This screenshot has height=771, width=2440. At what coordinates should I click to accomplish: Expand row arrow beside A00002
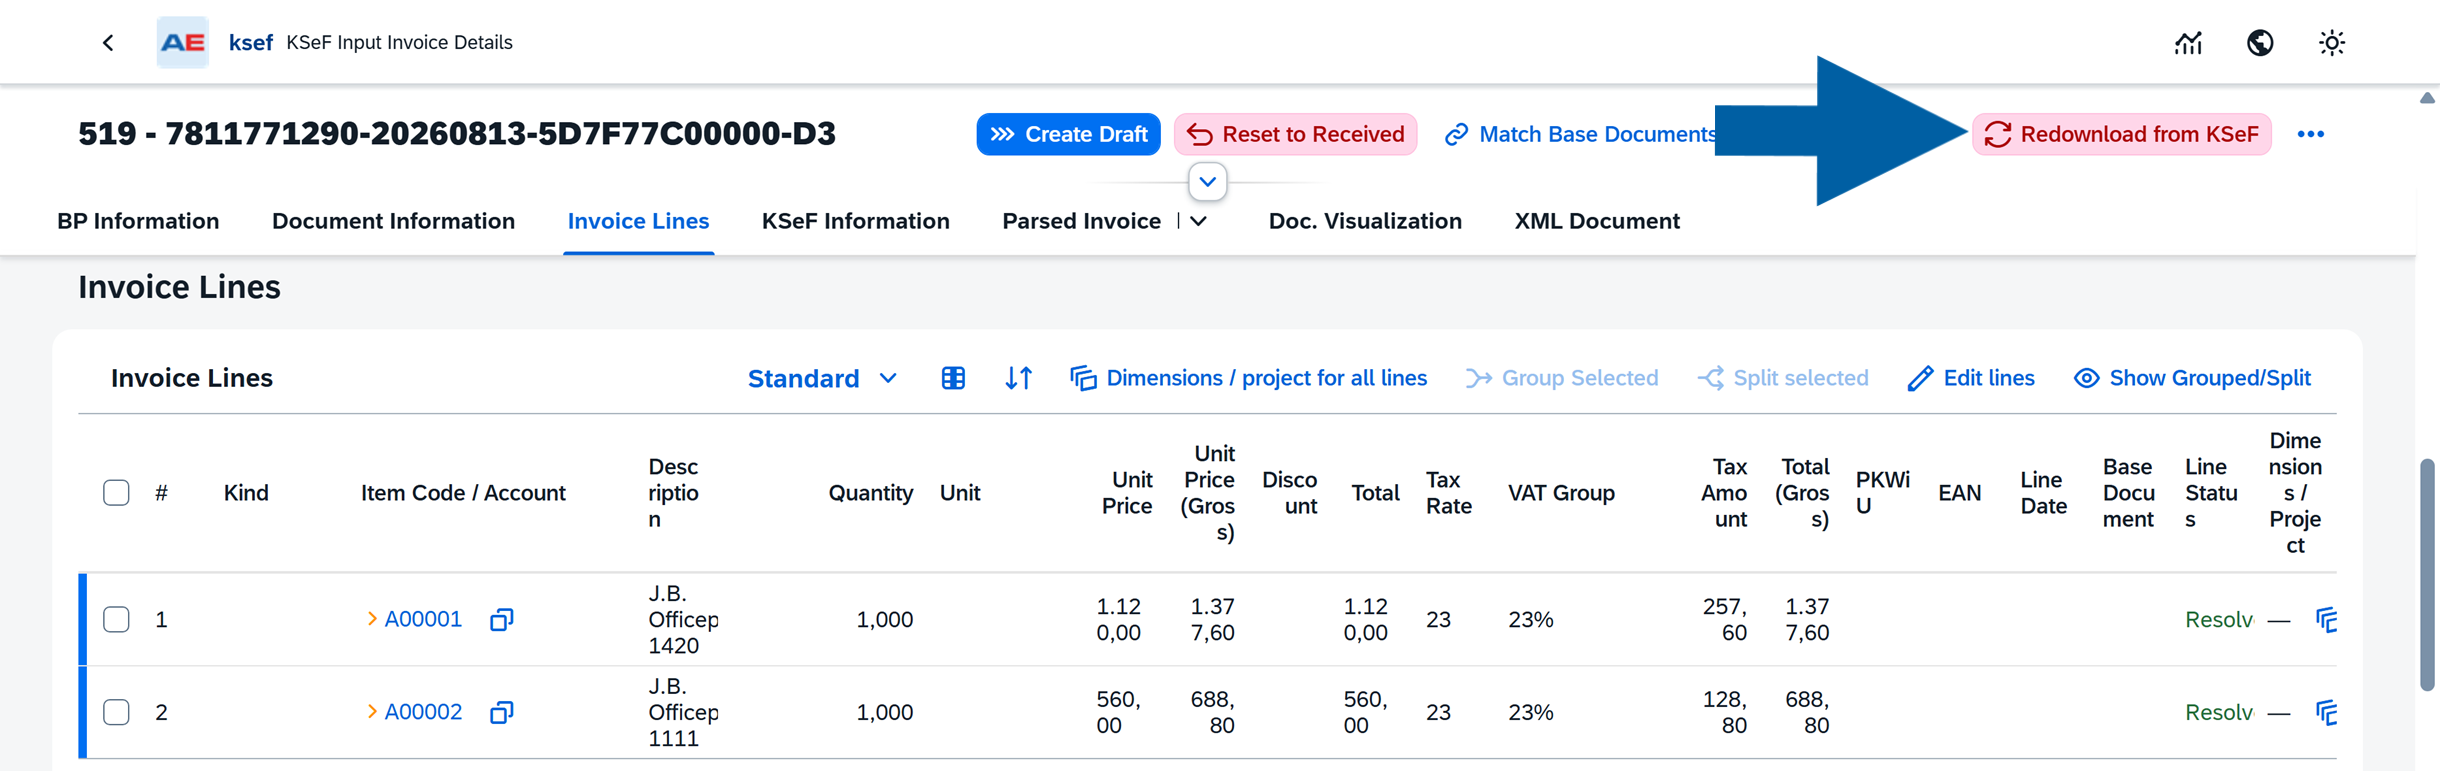372,712
